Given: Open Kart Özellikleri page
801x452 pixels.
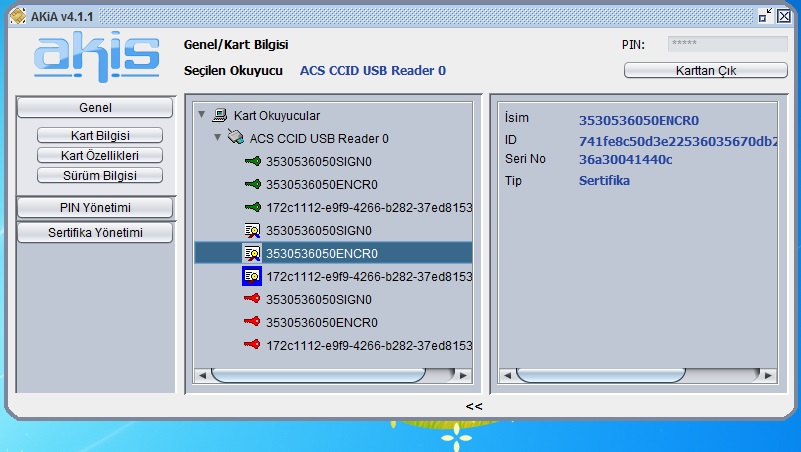Looking at the screenshot, I should (99, 155).
